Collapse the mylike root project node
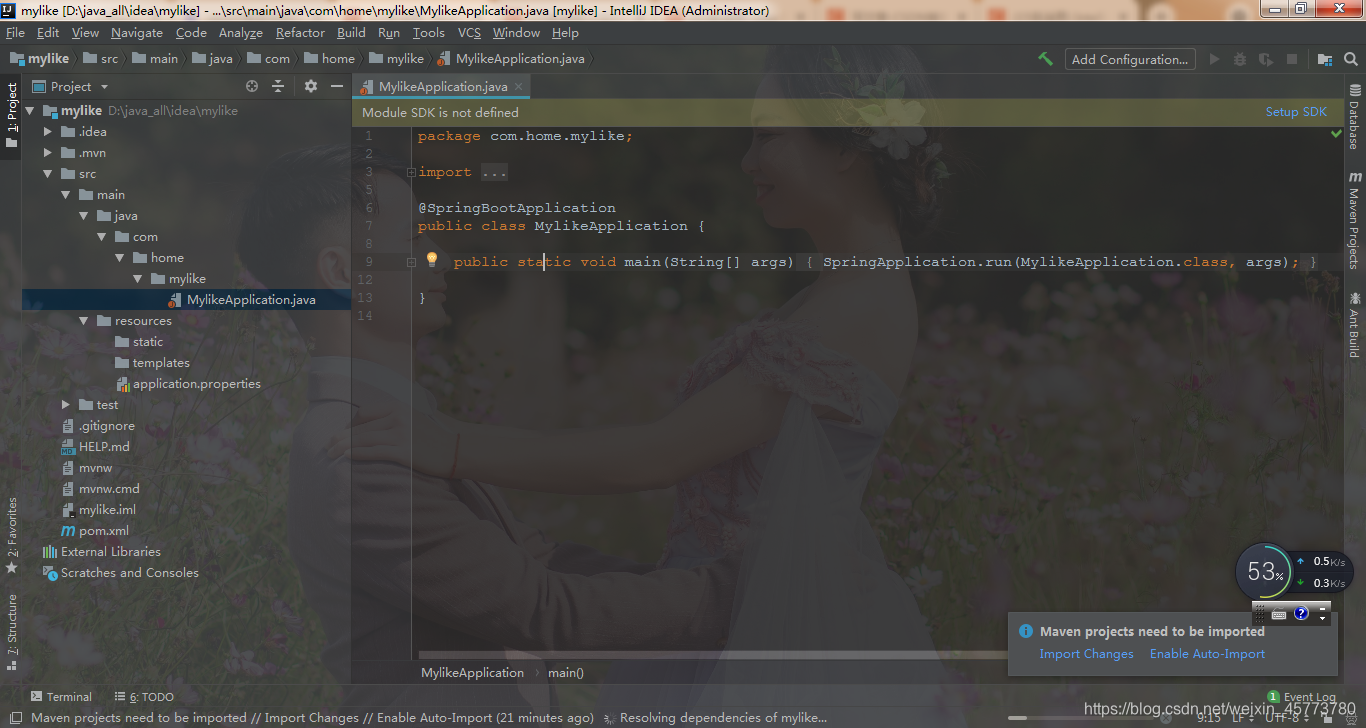1366x728 pixels. pyautogui.click(x=30, y=110)
